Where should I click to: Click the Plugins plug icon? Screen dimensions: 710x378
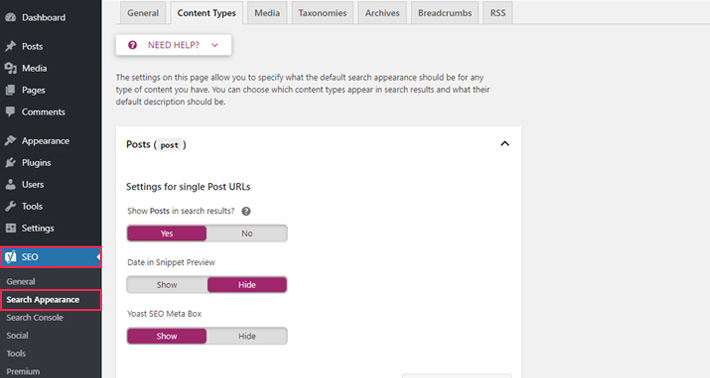coord(10,163)
